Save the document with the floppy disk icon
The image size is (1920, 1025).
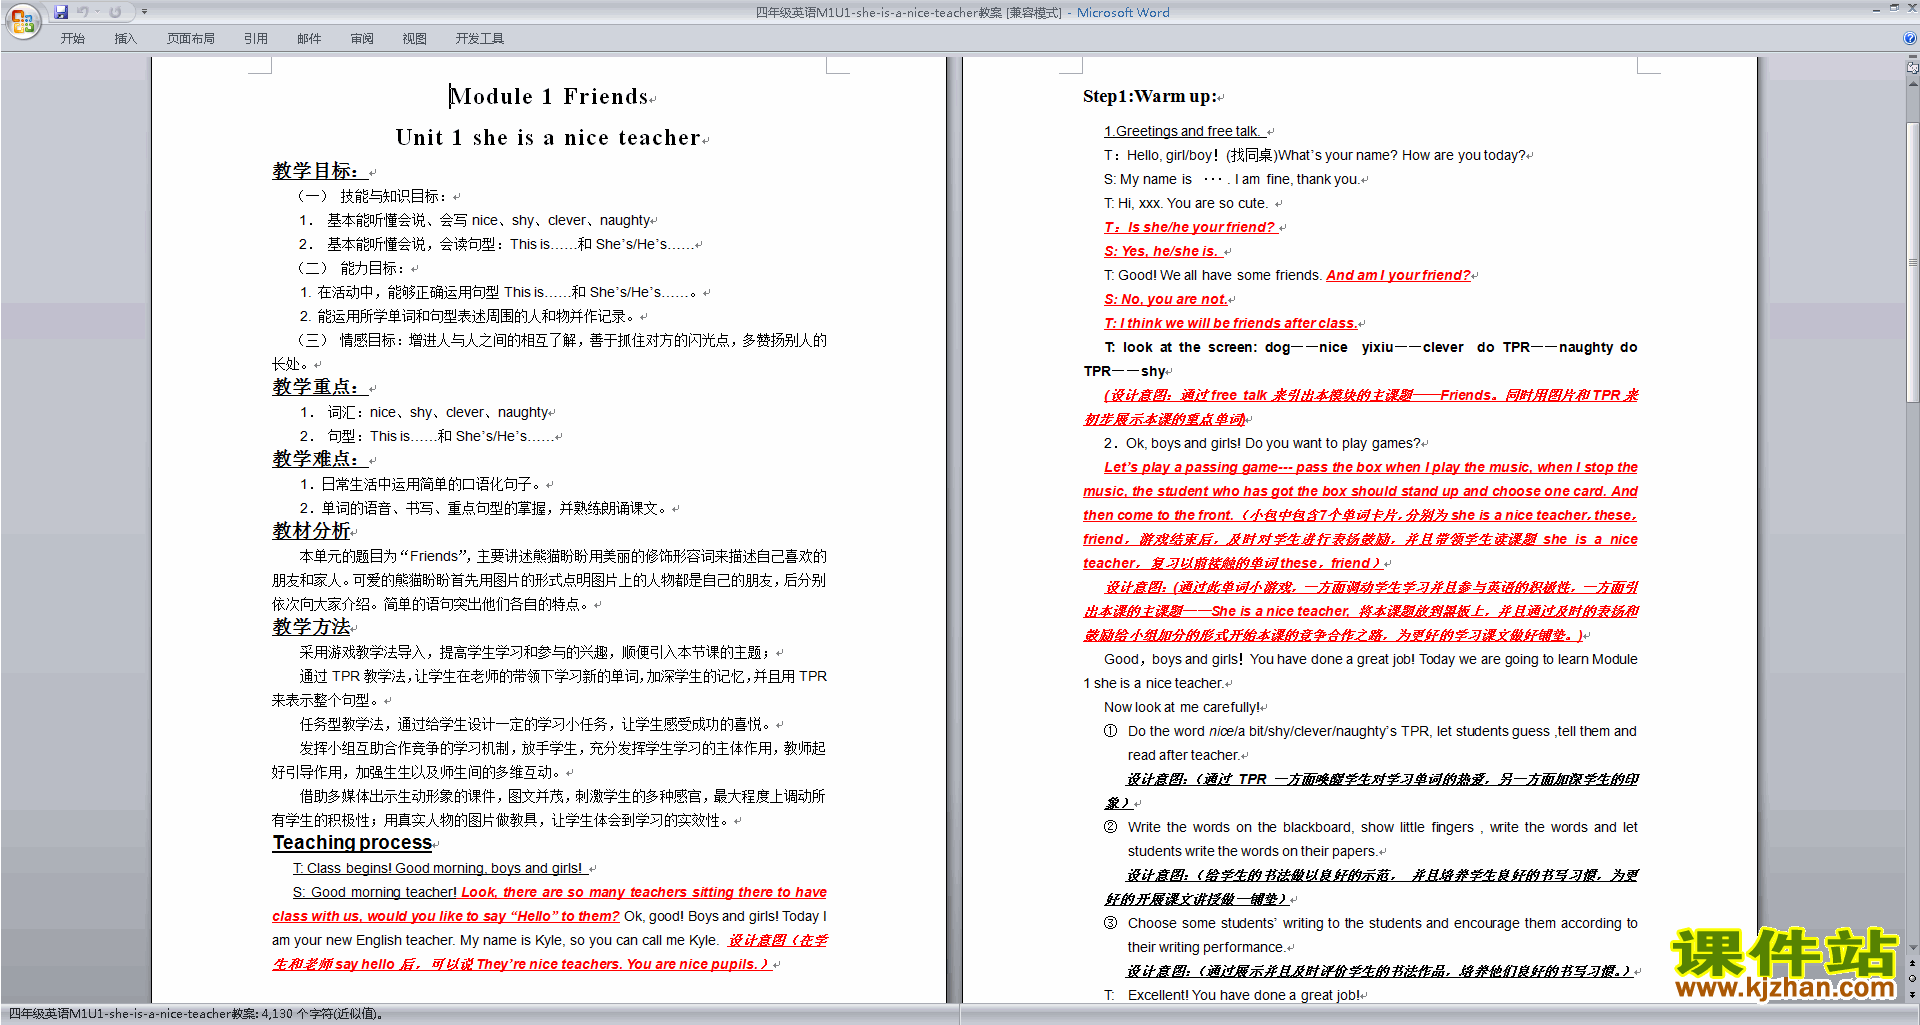point(61,12)
